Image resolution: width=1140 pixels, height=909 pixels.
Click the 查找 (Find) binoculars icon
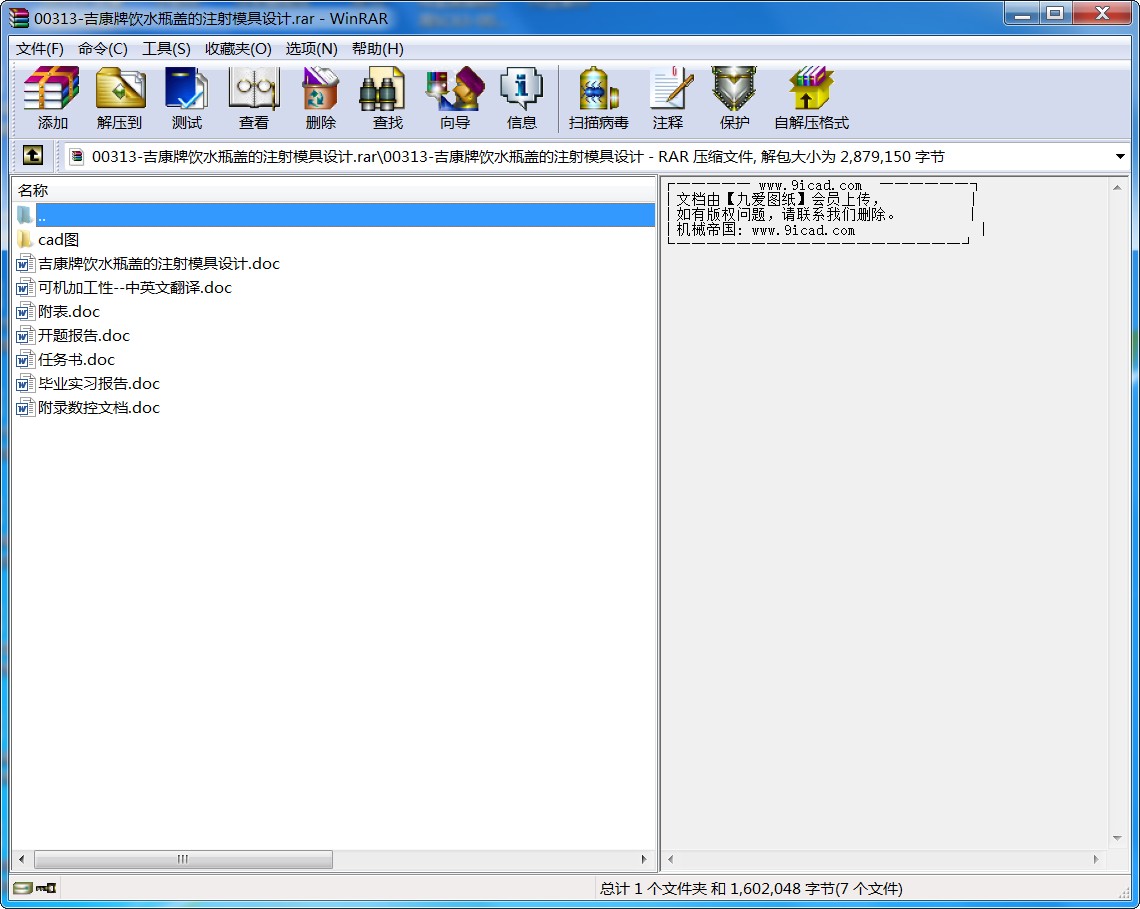click(x=382, y=89)
